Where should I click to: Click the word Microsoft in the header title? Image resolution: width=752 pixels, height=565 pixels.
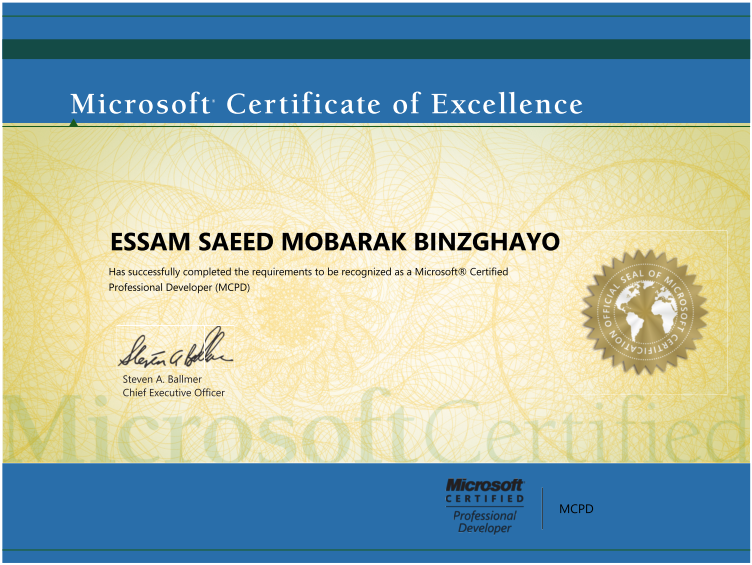[138, 104]
